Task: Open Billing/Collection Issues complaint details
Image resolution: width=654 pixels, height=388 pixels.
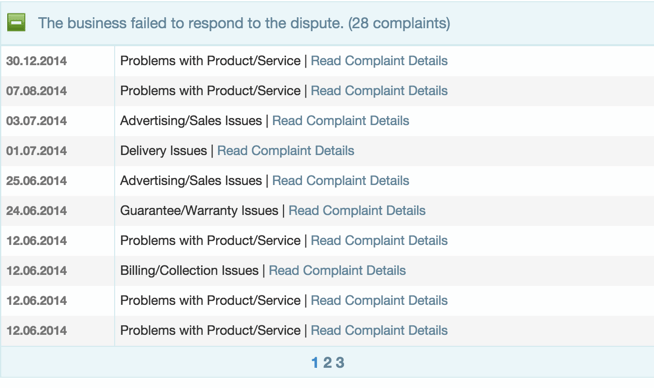Action: [x=337, y=270]
